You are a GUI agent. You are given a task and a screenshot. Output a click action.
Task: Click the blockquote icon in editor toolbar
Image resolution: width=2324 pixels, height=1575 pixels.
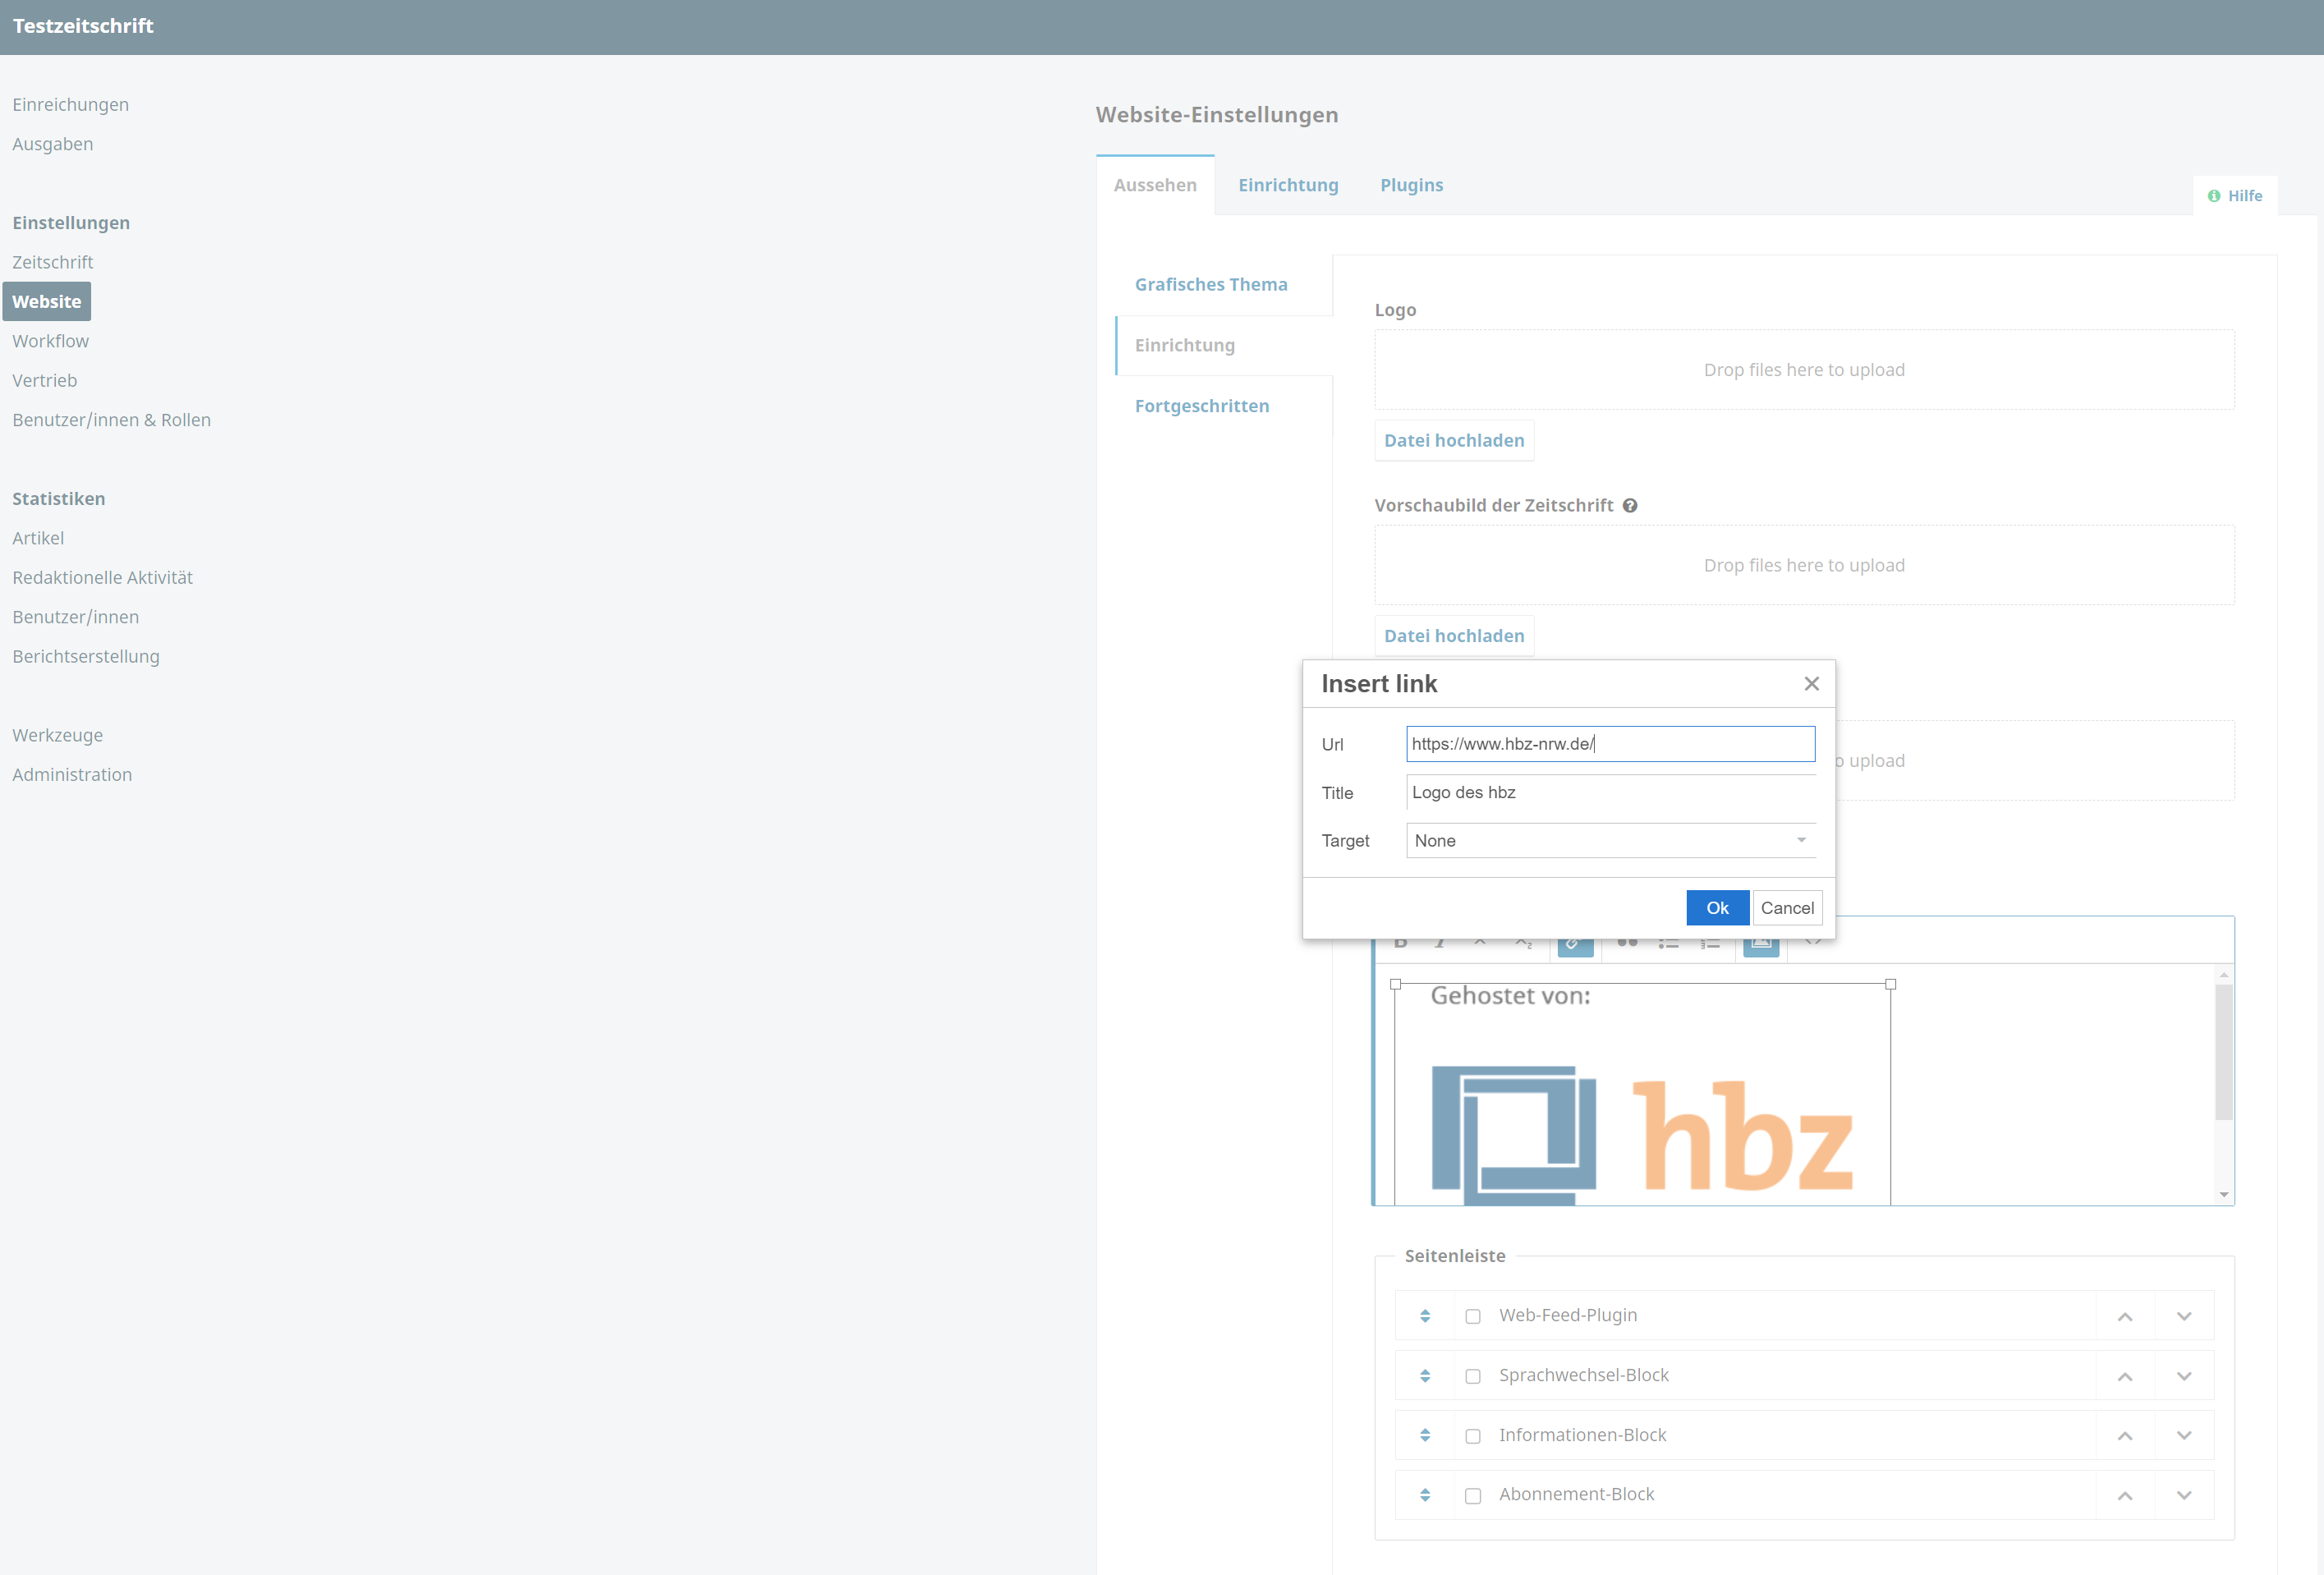(x=1627, y=943)
